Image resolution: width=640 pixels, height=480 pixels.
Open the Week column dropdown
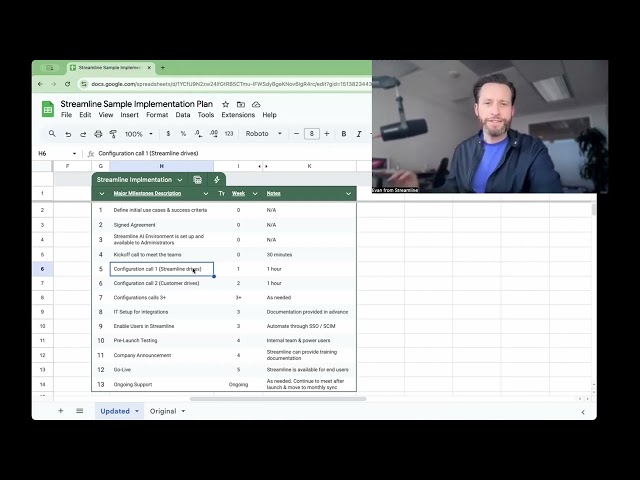(x=255, y=194)
